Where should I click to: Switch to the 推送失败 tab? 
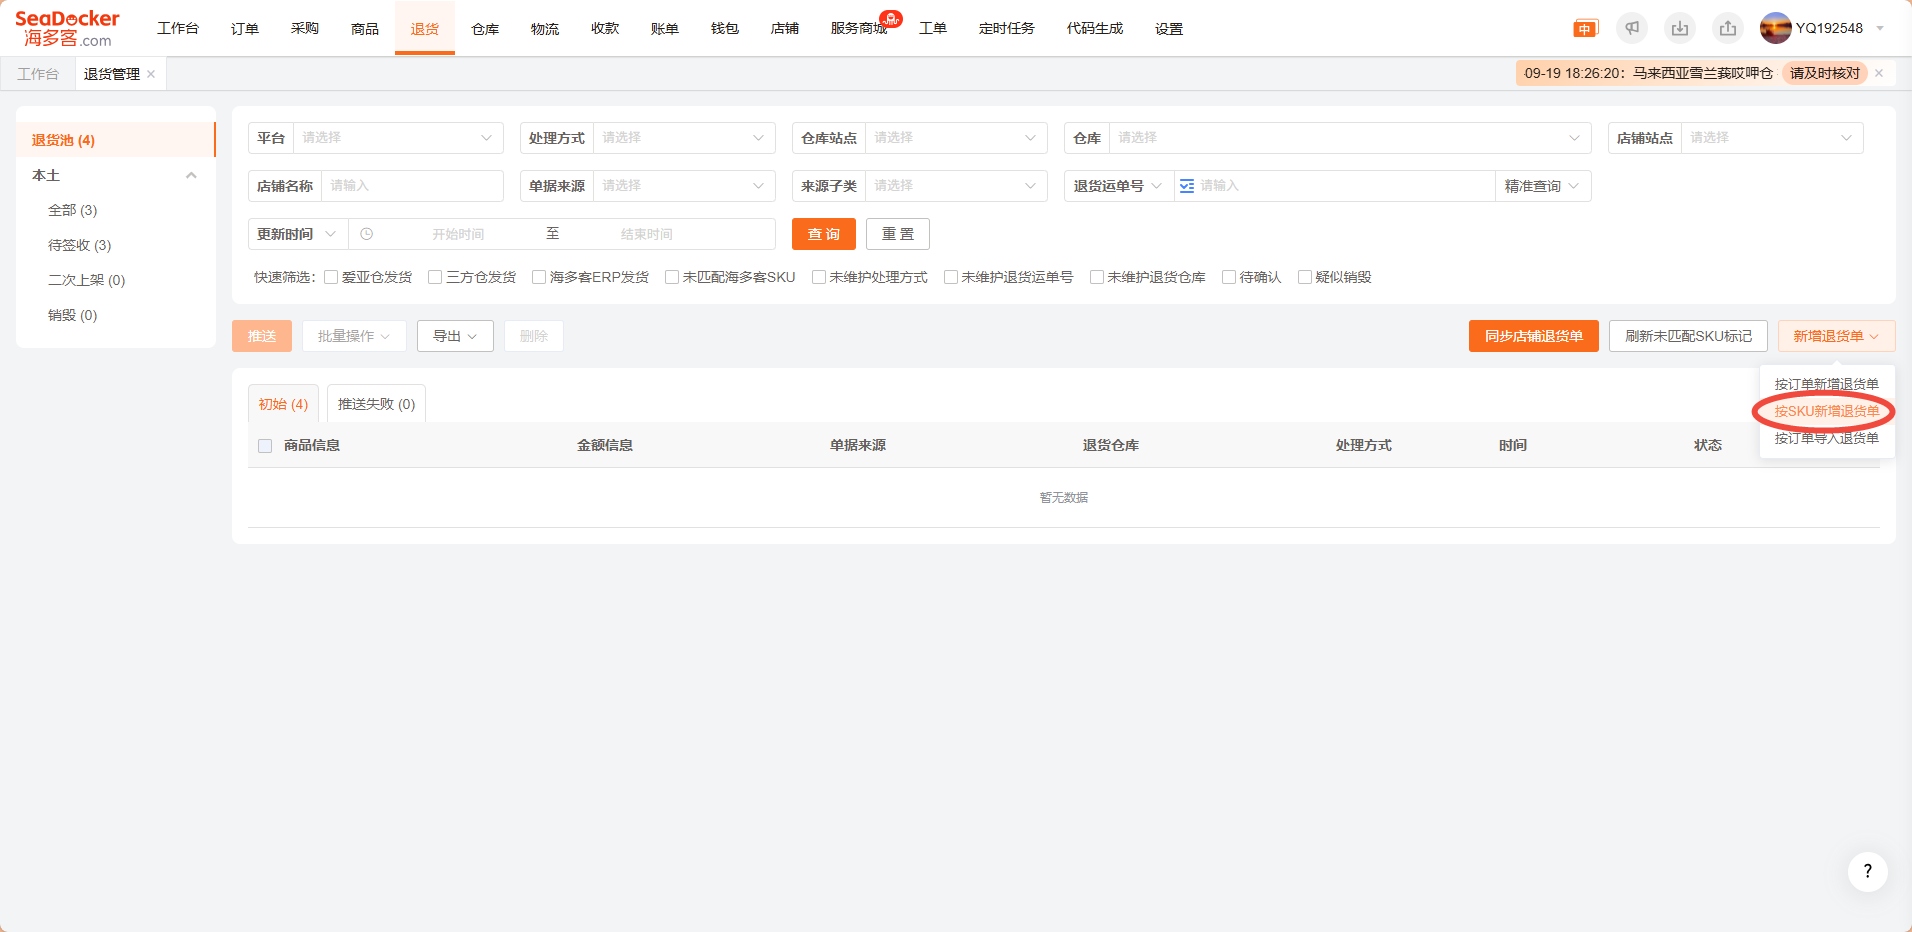[376, 404]
